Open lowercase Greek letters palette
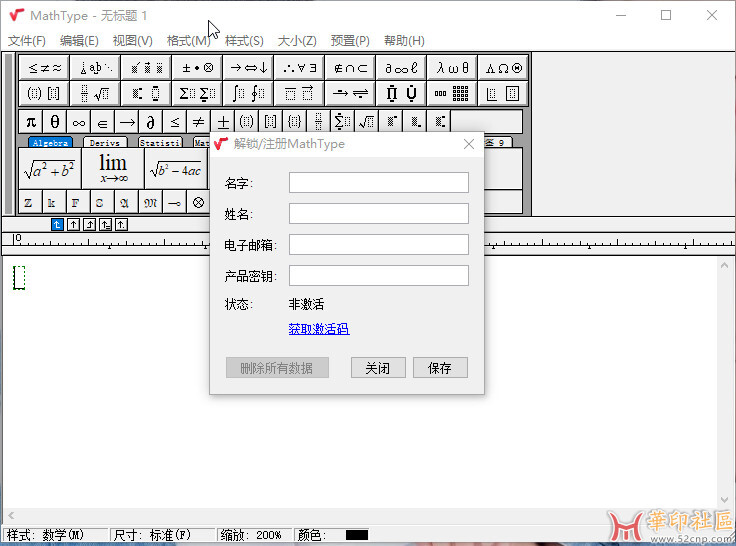 [452, 68]
